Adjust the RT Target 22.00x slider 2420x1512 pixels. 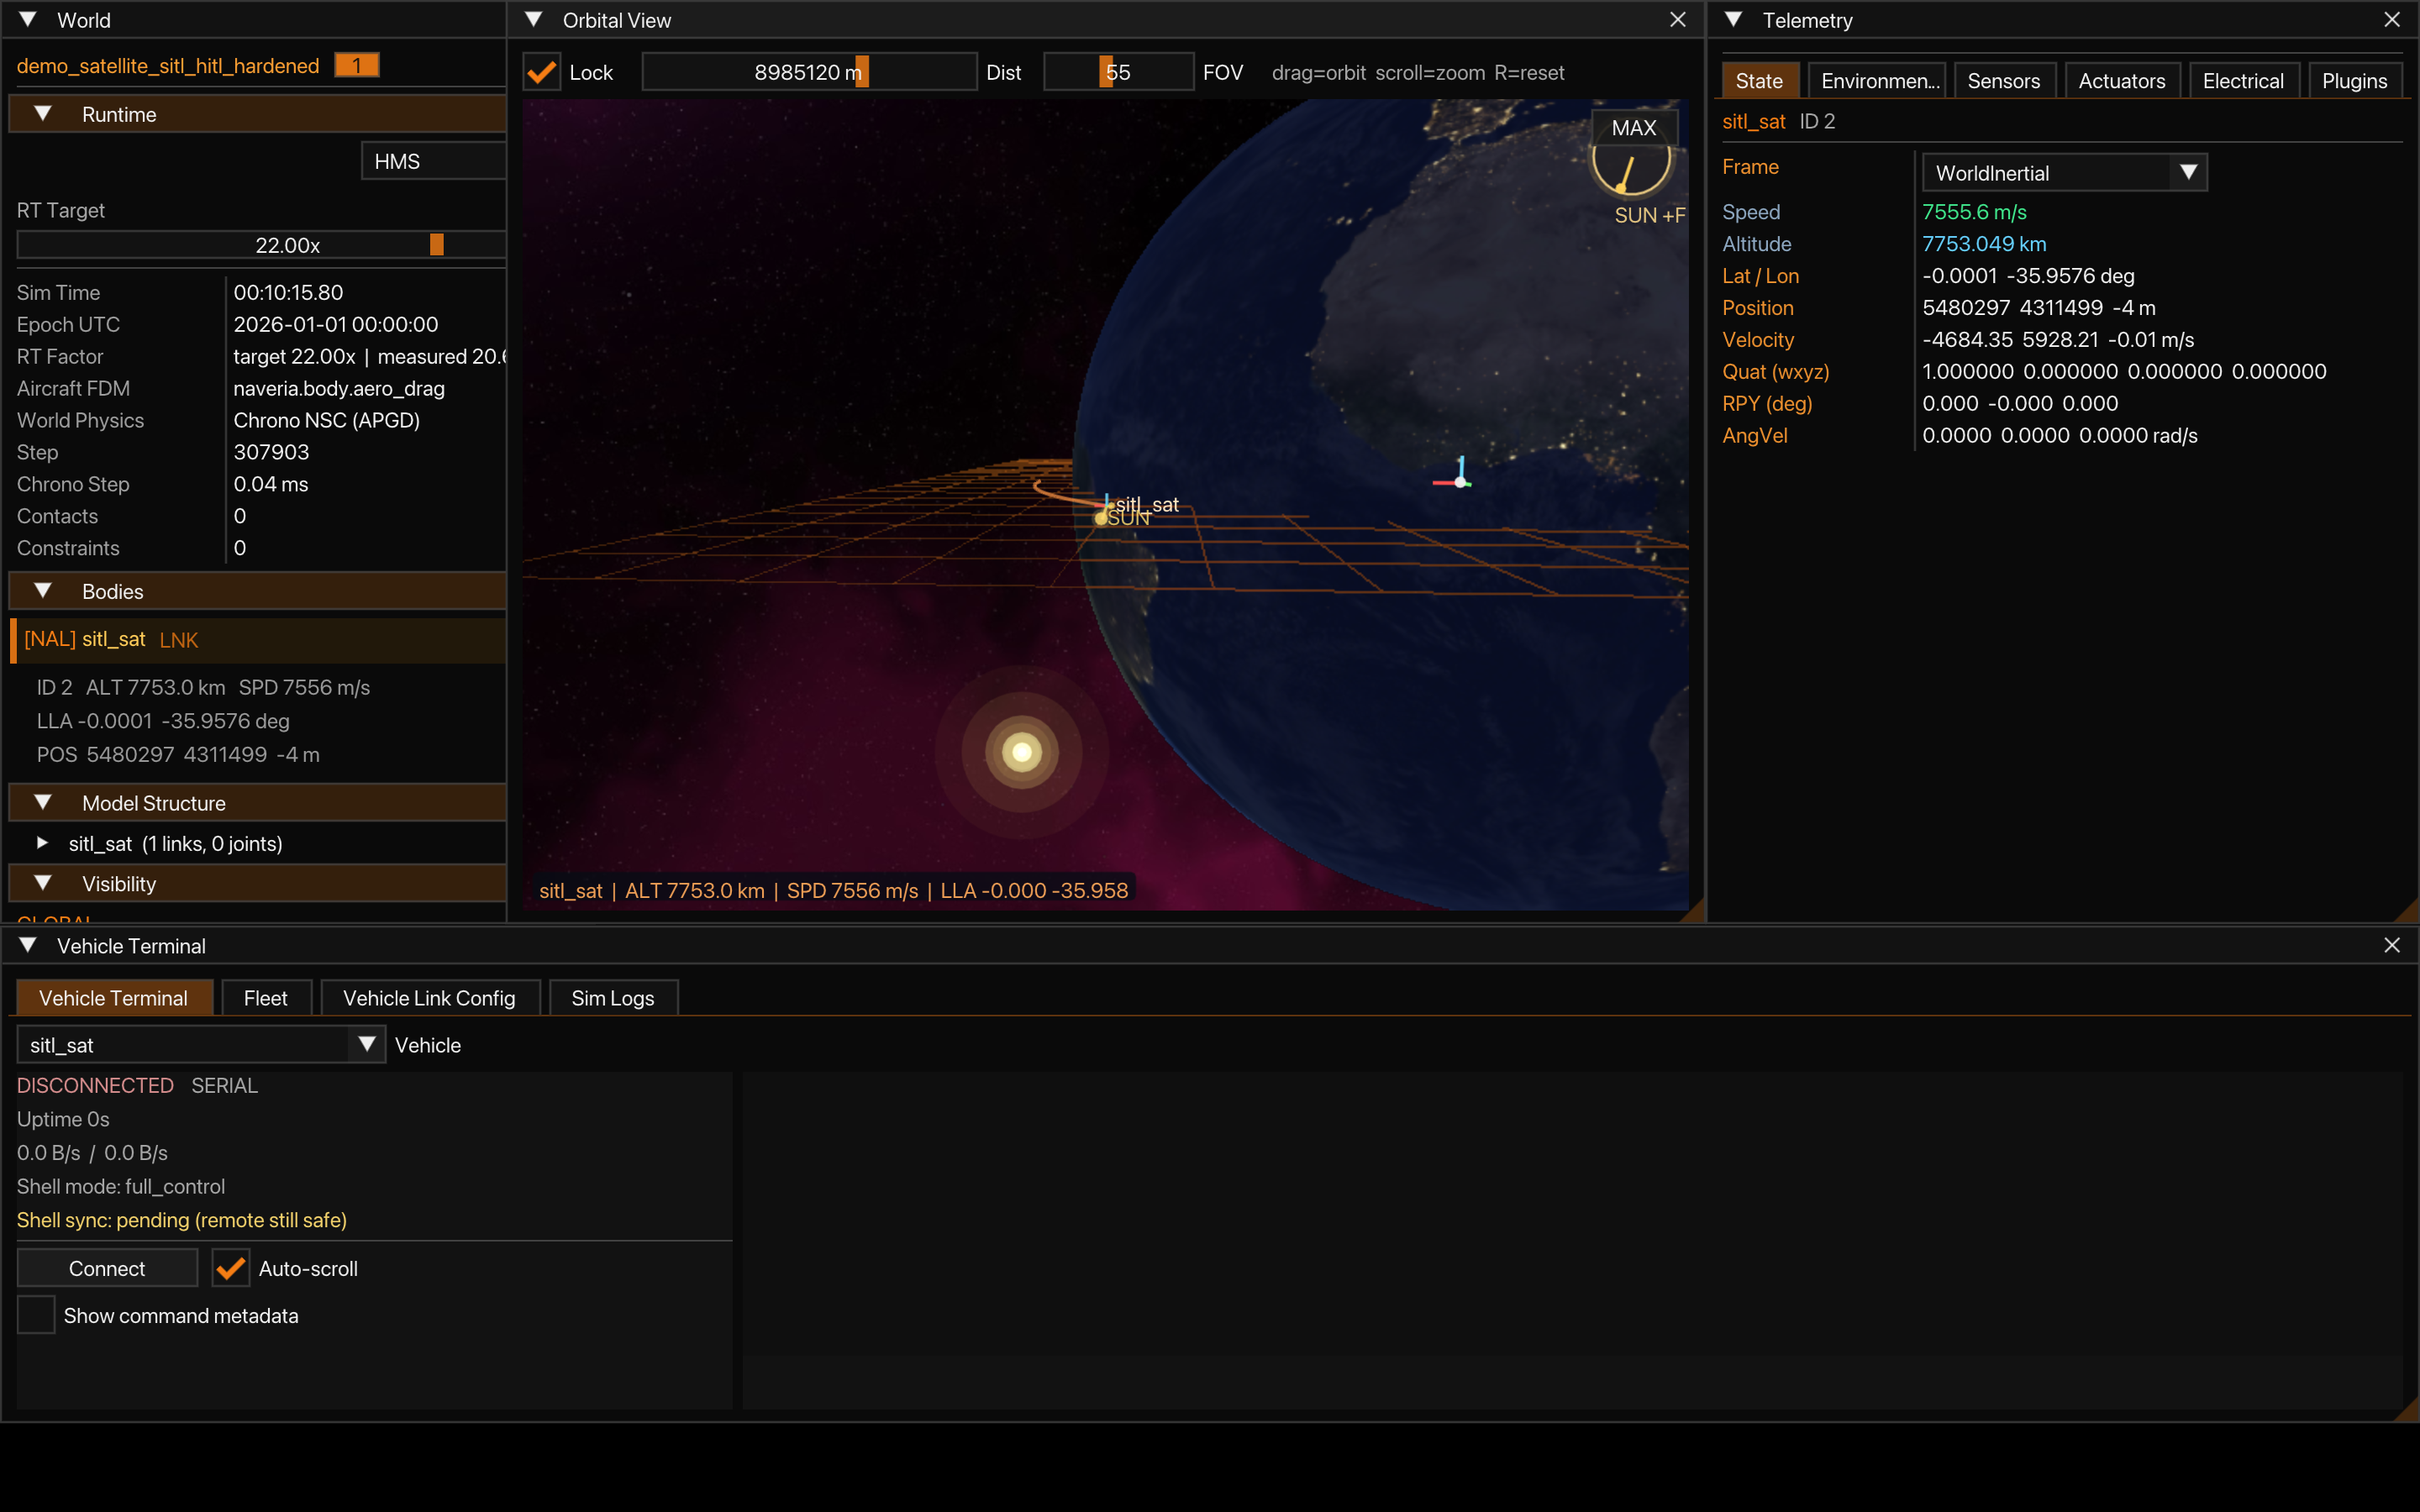click(262, 245)
